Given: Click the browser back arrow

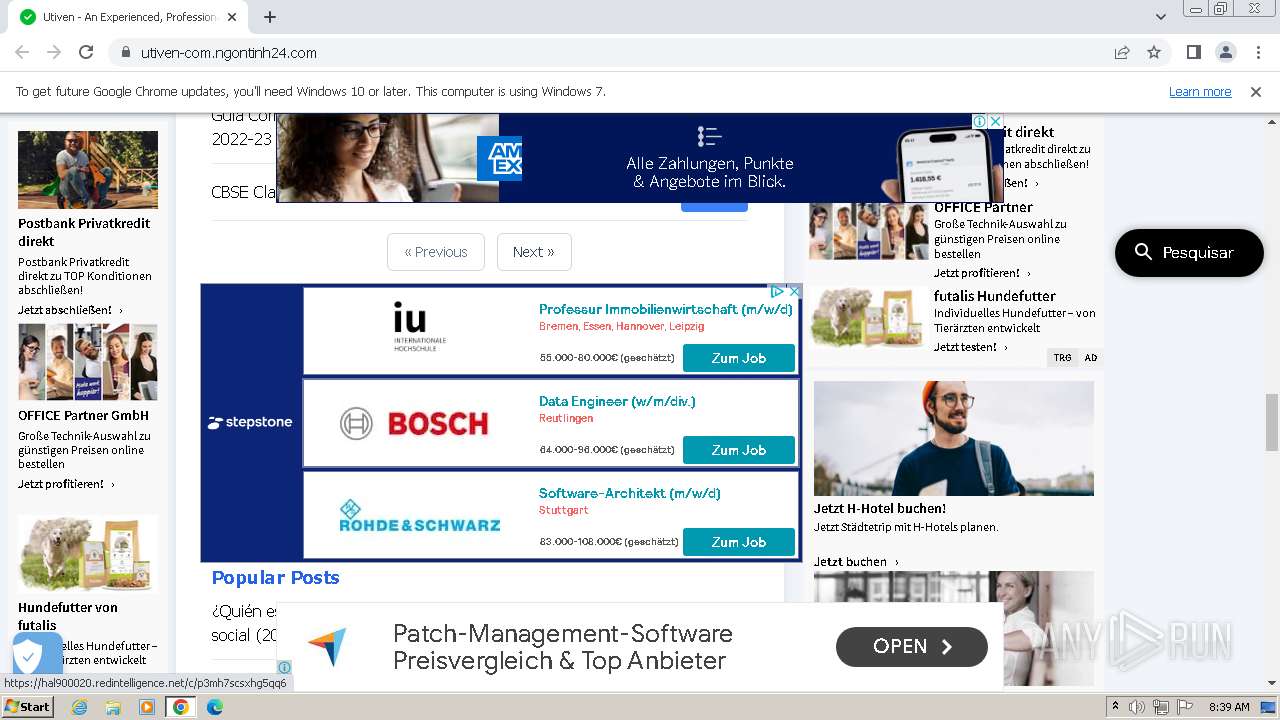Looking at the screenshot, I should click(x=22, y=52).
